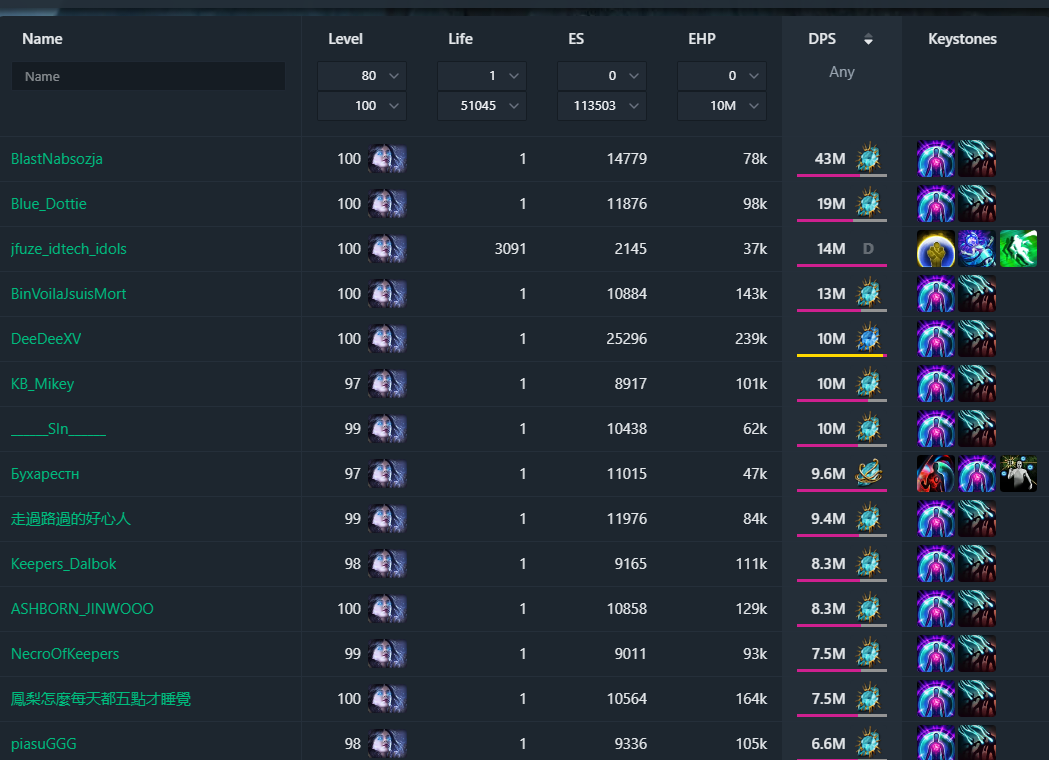Open the maximum Life dropdown showing 51045
This screenshot has width=1049, height=760.
coord(482,106)
